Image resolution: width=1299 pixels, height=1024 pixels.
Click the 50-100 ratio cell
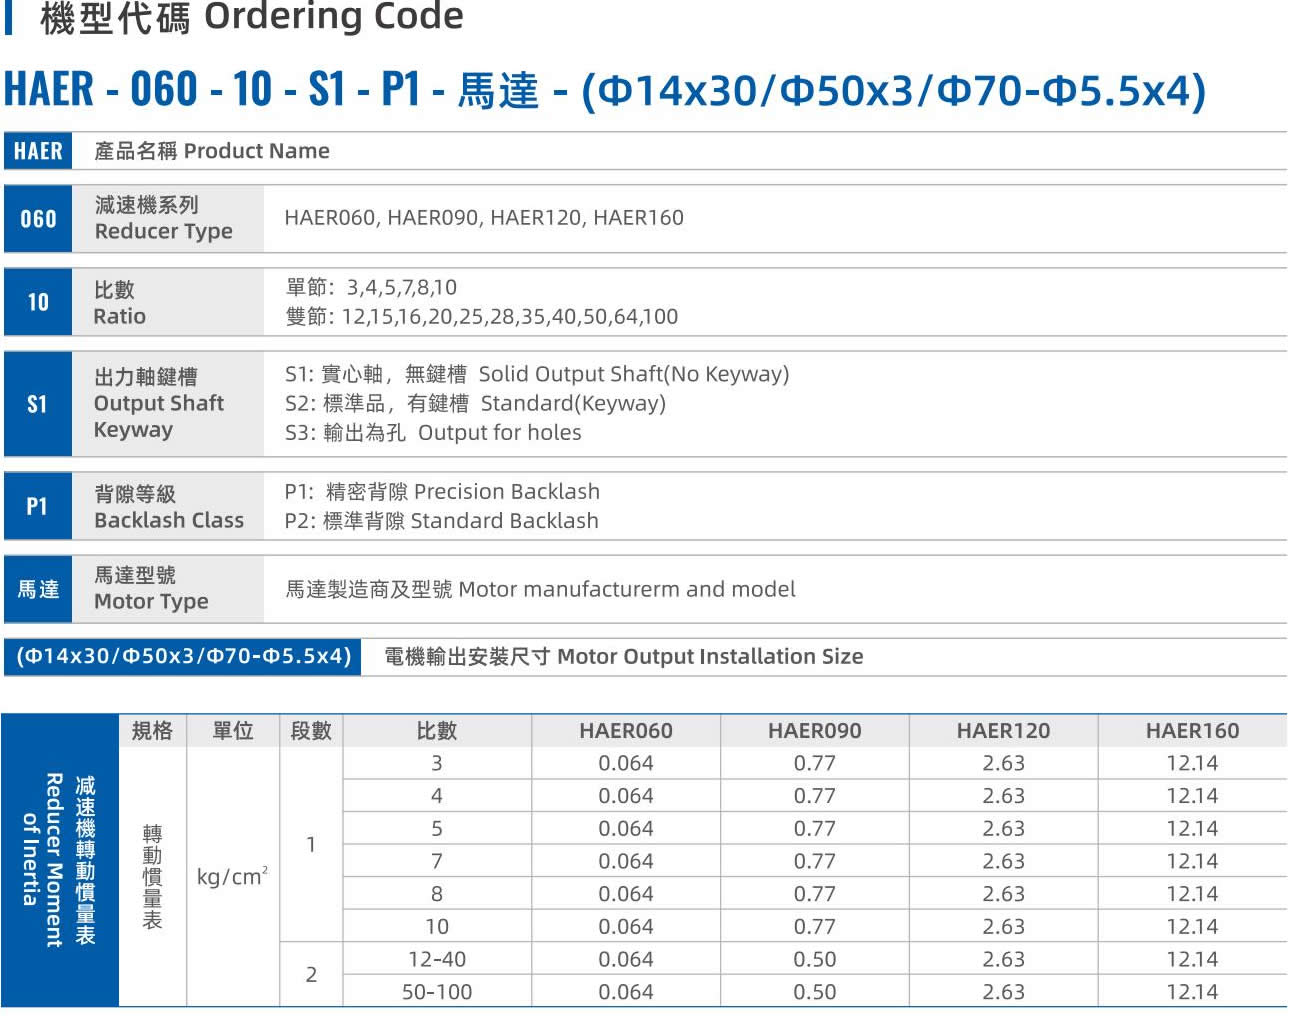(437, 993)
